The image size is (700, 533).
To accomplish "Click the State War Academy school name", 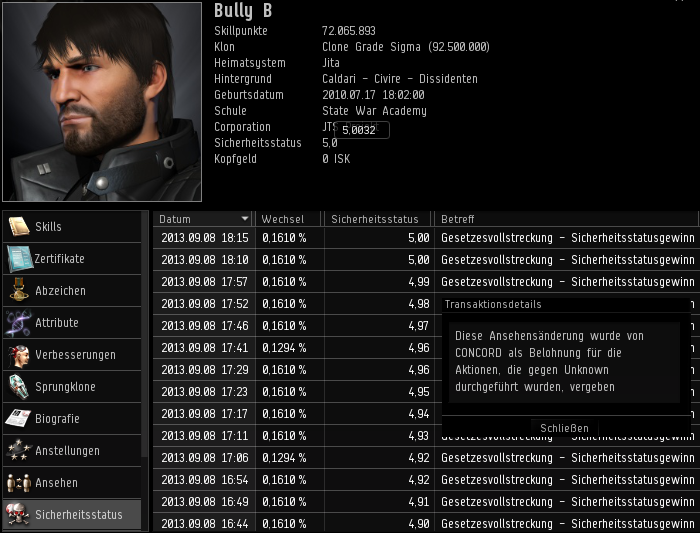I will click(374, 111).
